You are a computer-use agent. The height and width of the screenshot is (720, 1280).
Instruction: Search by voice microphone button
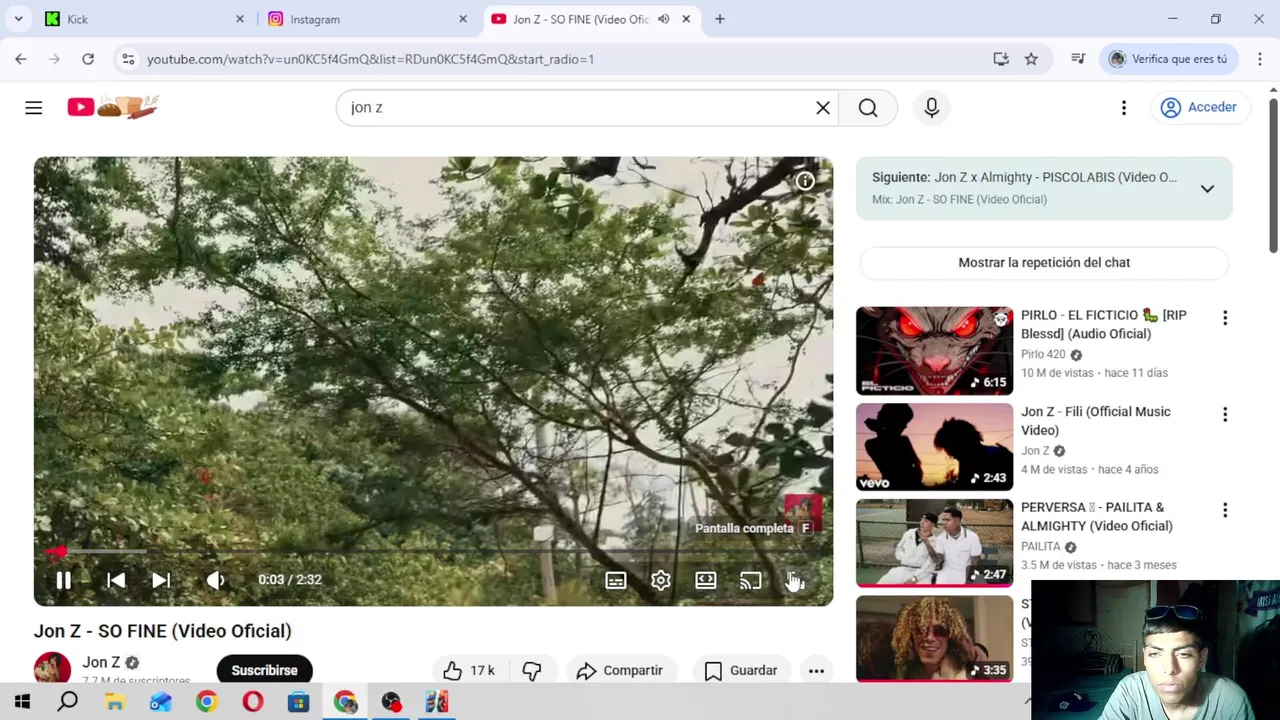[932, 107]
